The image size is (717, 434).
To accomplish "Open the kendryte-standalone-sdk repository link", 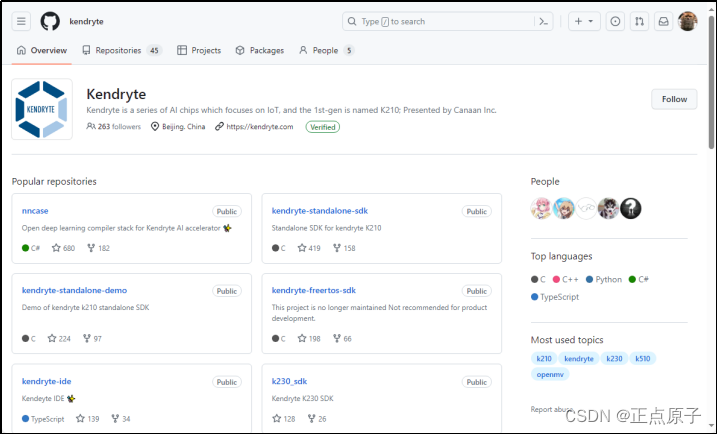I will 320,211.
